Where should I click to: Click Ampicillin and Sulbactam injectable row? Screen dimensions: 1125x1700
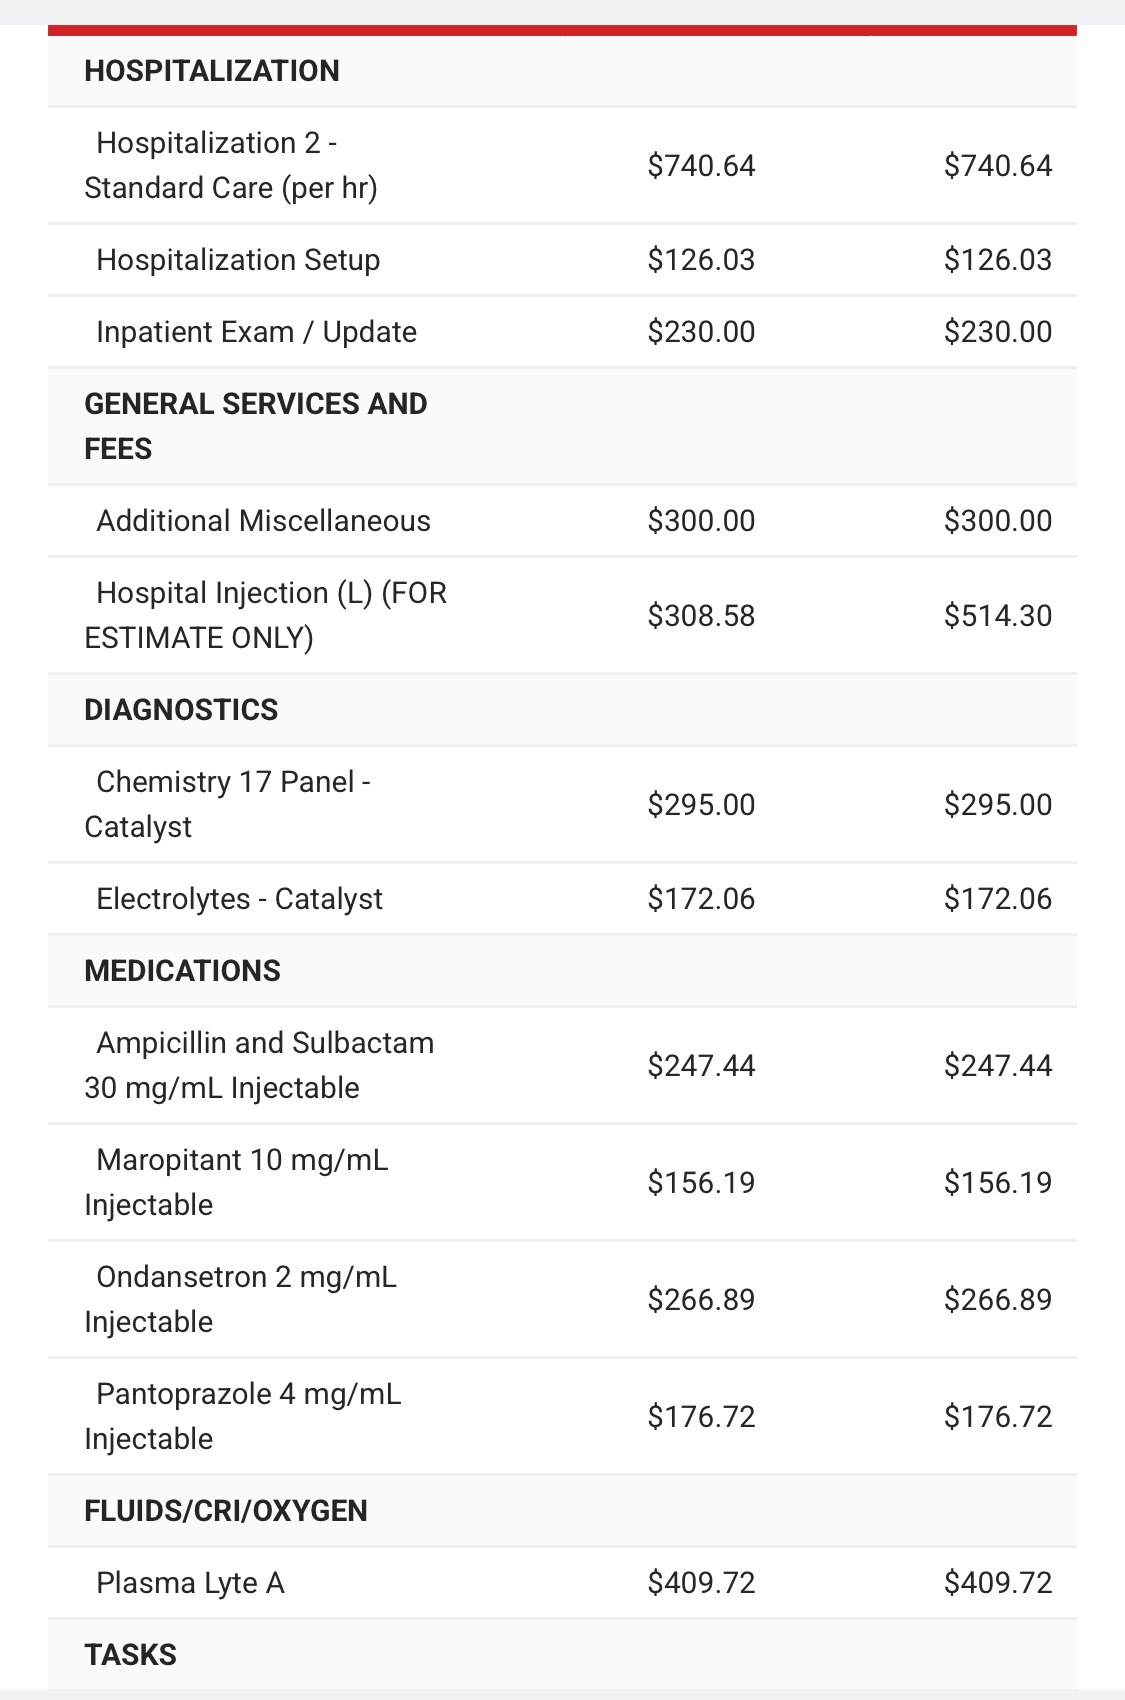pyautogui.click(x=562, y=1065)
